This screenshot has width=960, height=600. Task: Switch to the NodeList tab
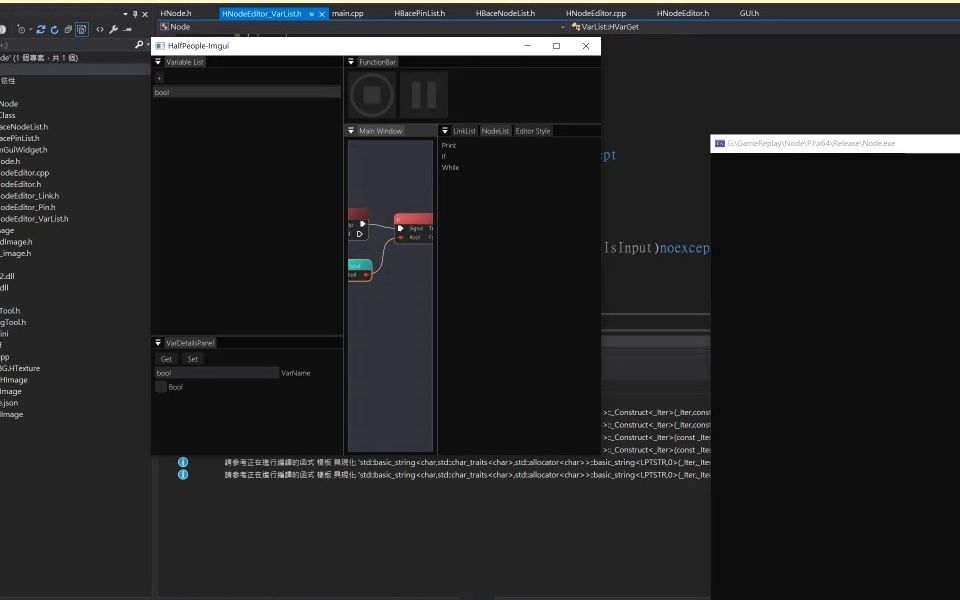coord(495,131)
